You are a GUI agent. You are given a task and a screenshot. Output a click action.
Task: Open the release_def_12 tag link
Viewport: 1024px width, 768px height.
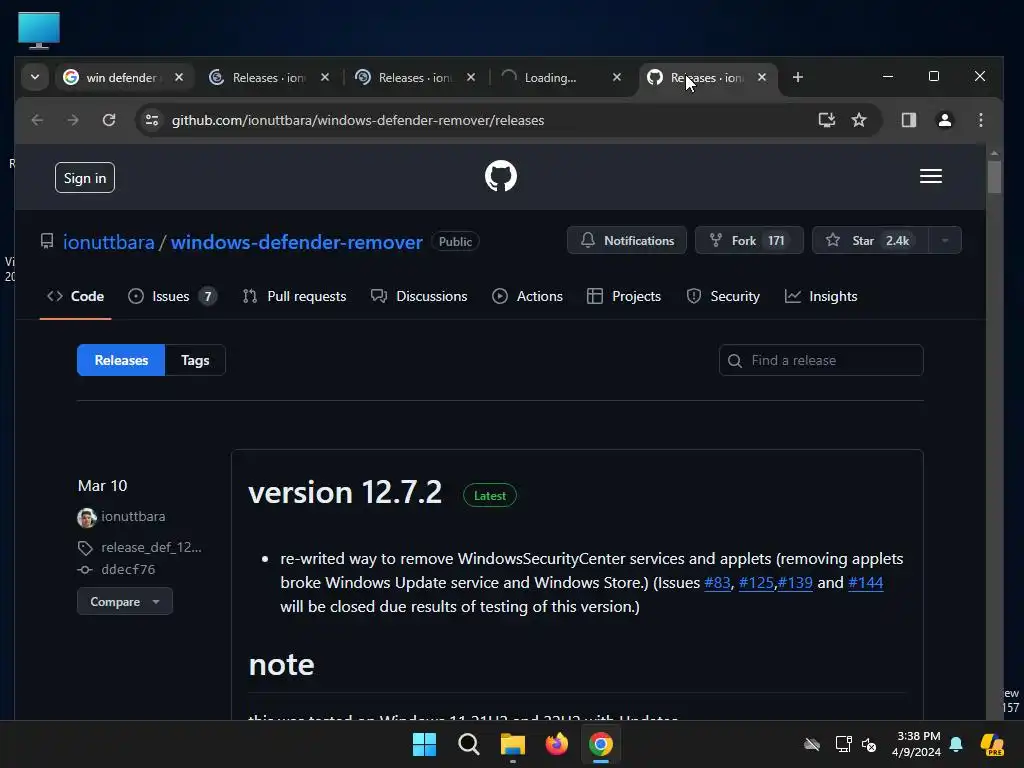tap(151, 547)
